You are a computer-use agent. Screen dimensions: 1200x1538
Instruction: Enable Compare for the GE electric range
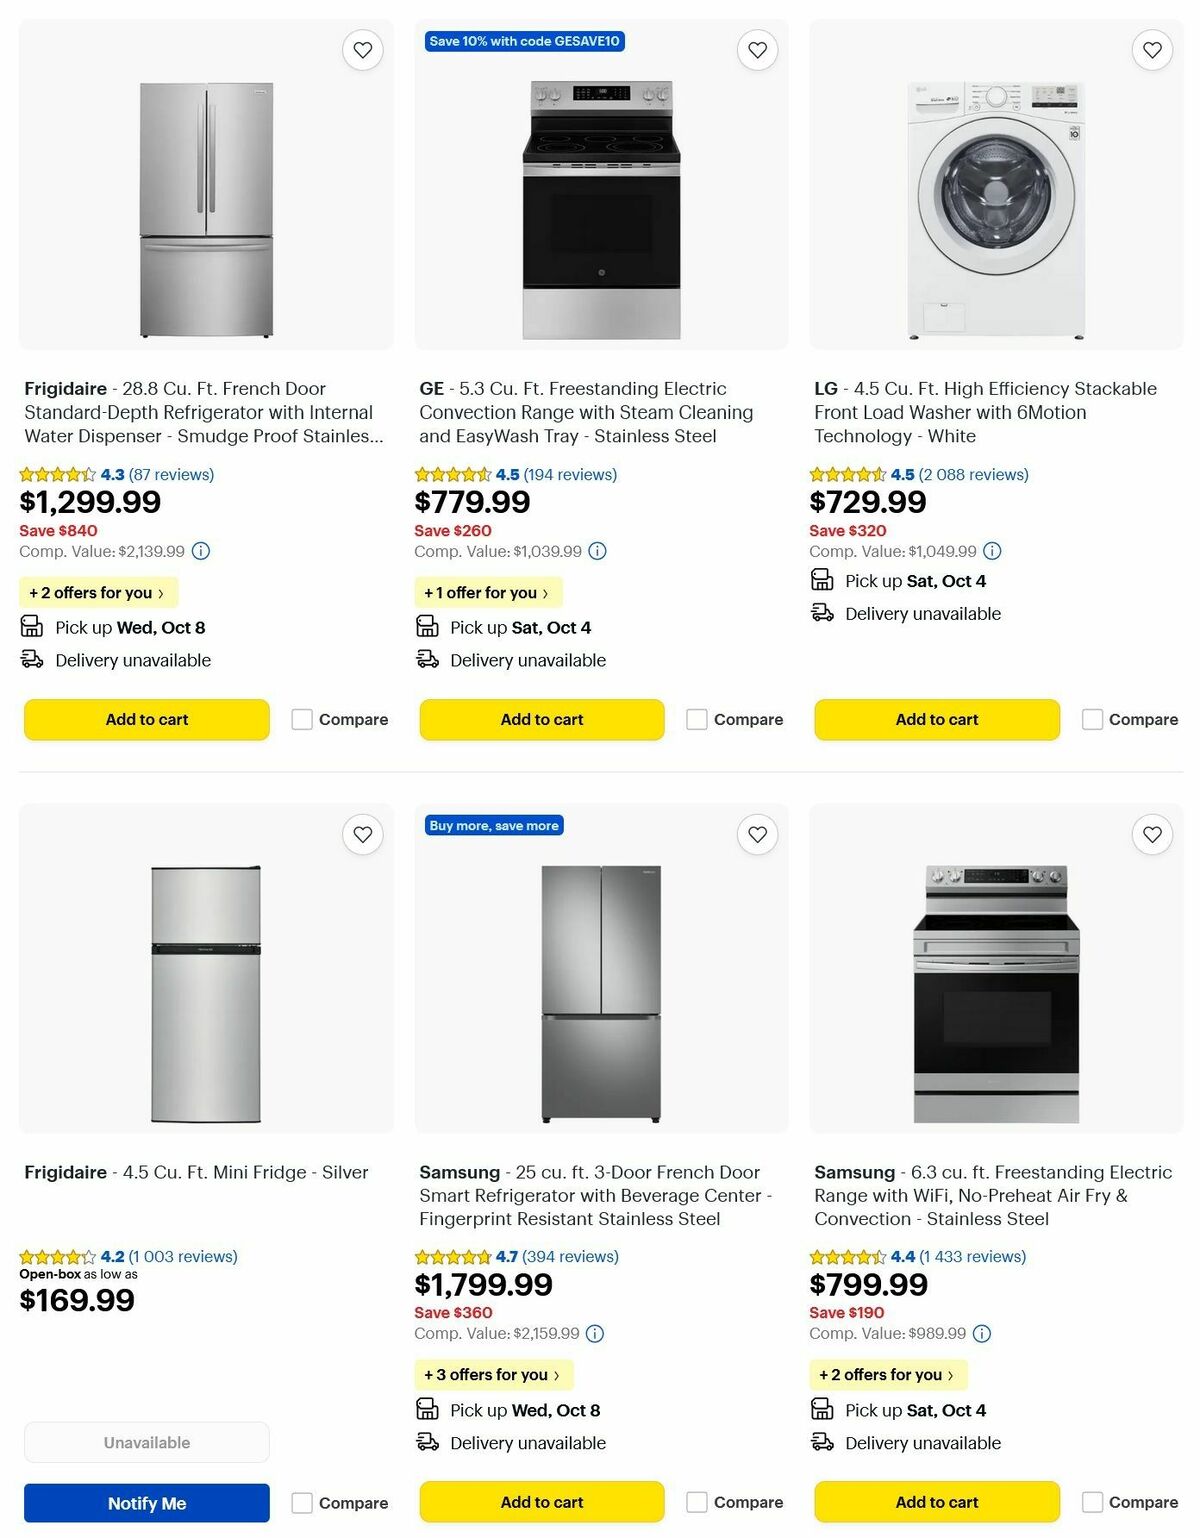[696, 719]
